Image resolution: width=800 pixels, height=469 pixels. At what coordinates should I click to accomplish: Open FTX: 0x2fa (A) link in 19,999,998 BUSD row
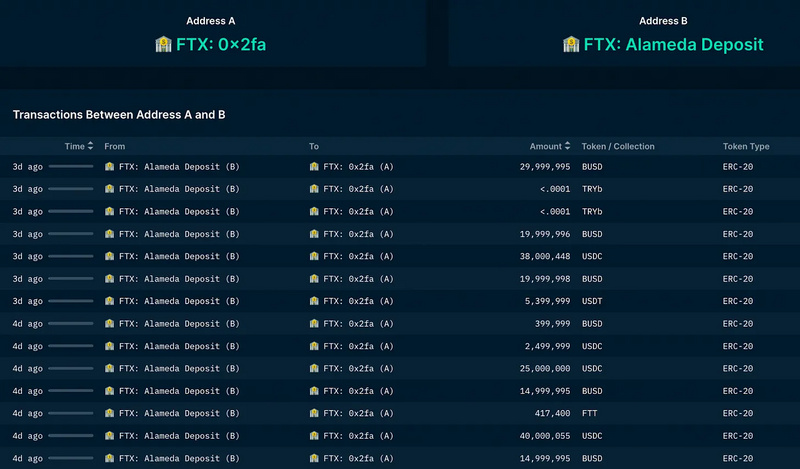coord(358,279)
